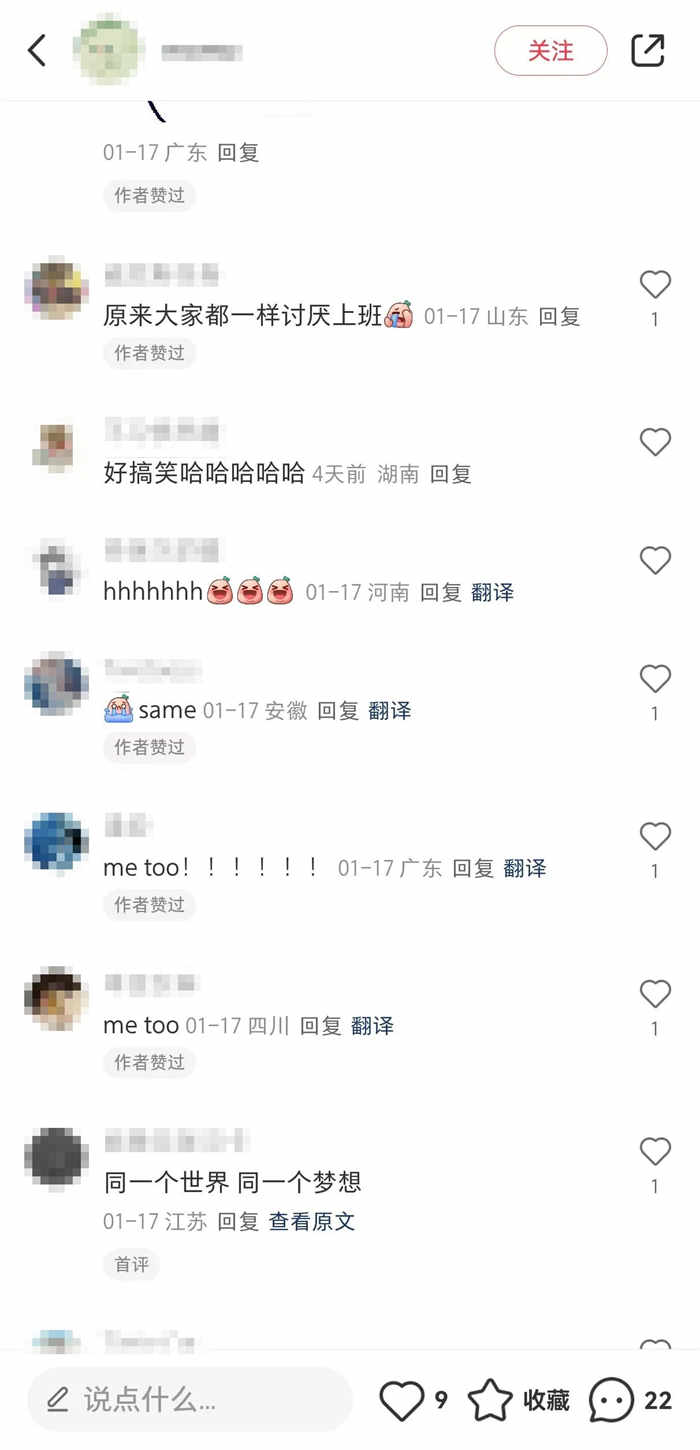Open comments via the speech bubble icon

[x=611, y=1400]
